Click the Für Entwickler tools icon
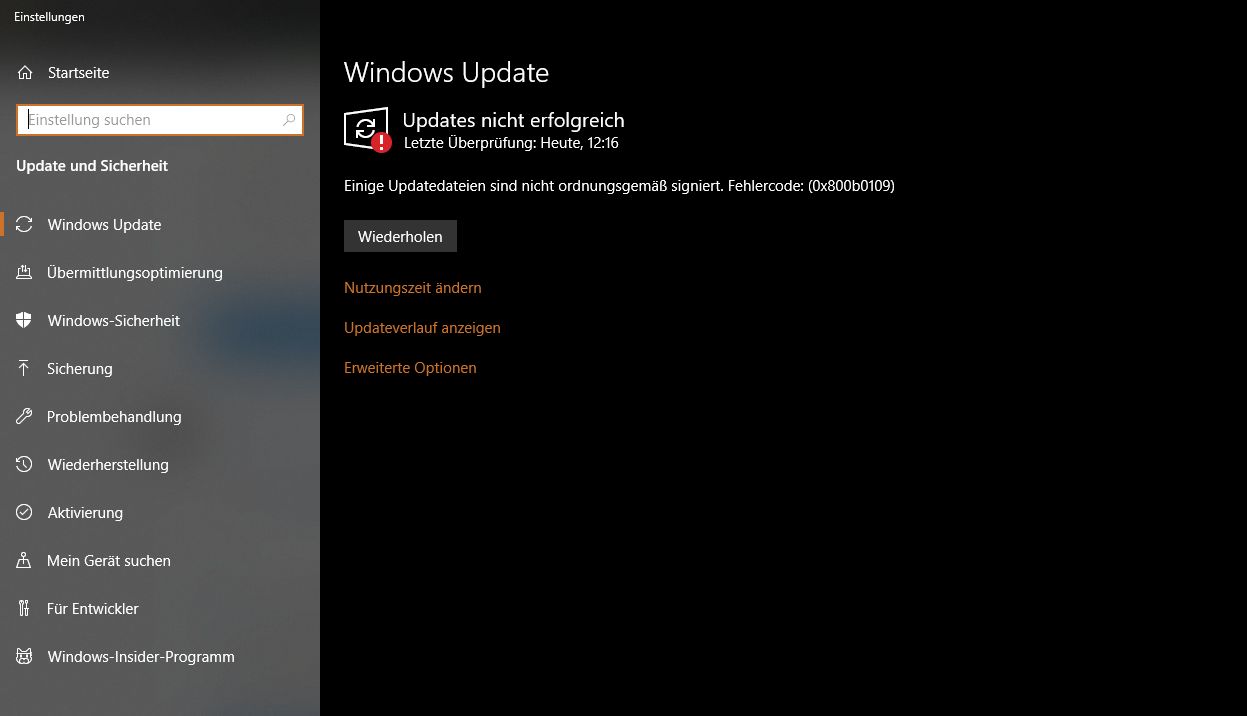Viewport: 1247px width, 716px height. [25, 609]
